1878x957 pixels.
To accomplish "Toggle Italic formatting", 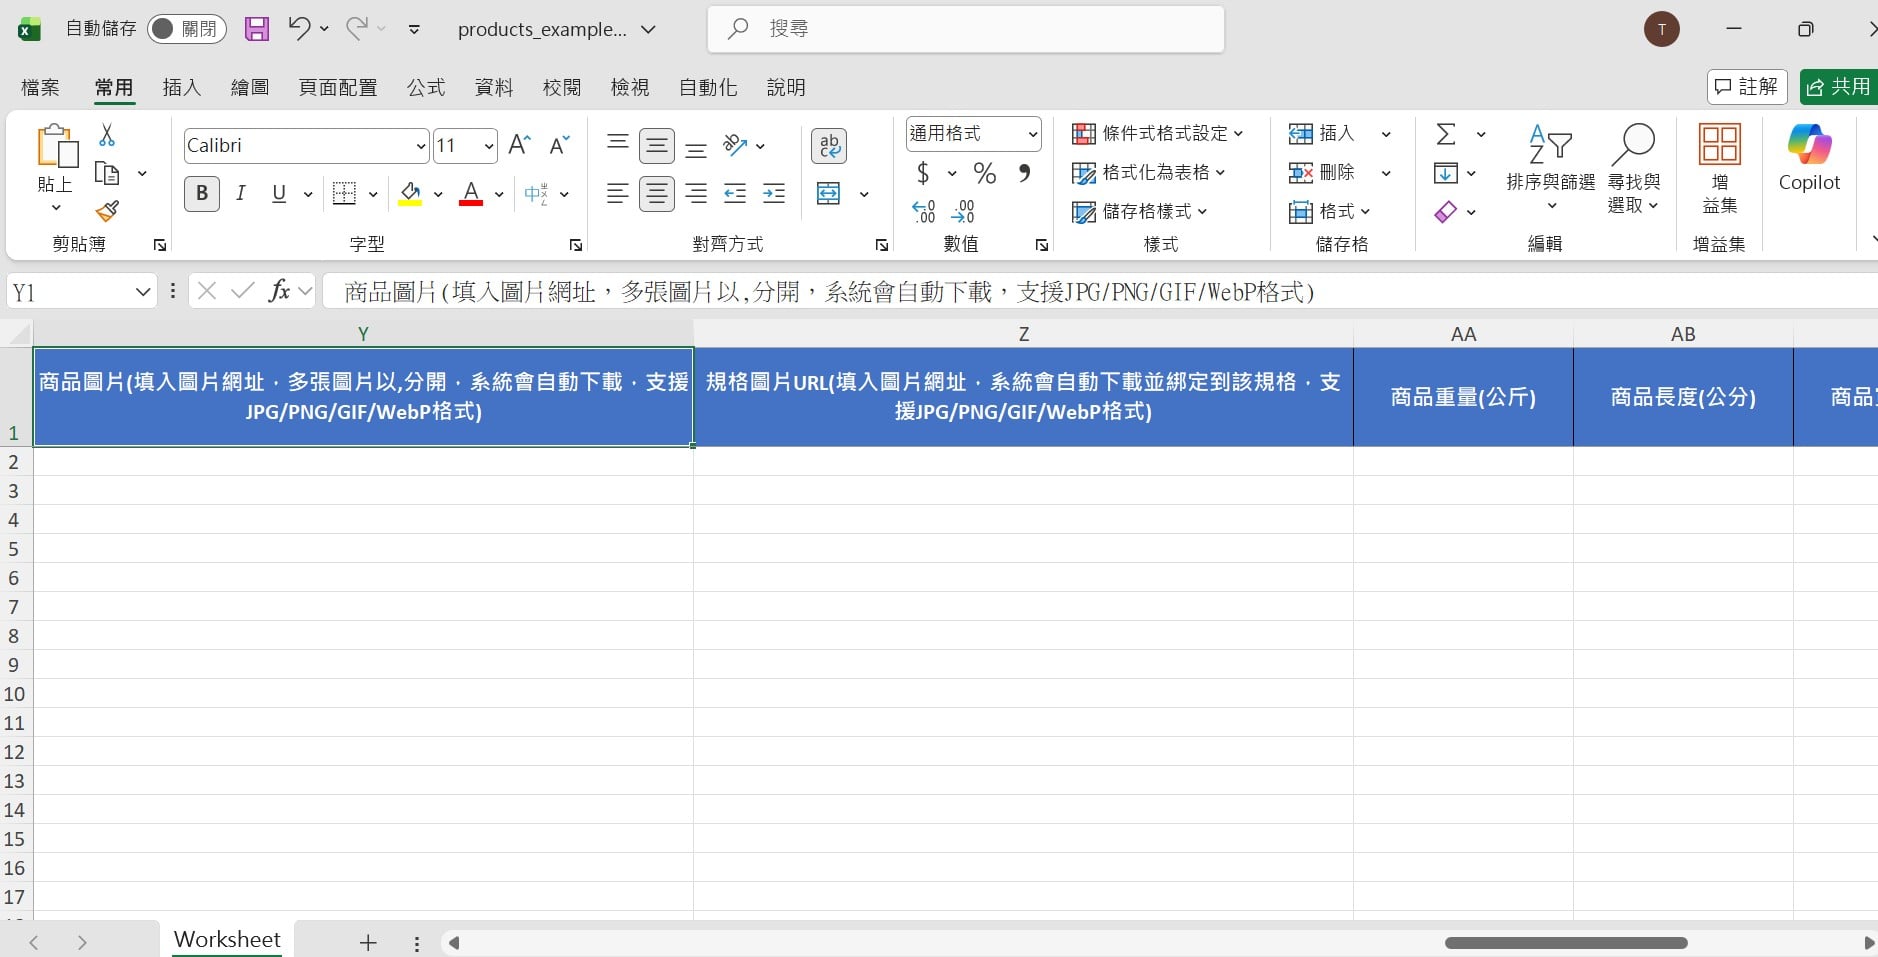I will coord(240,193).
